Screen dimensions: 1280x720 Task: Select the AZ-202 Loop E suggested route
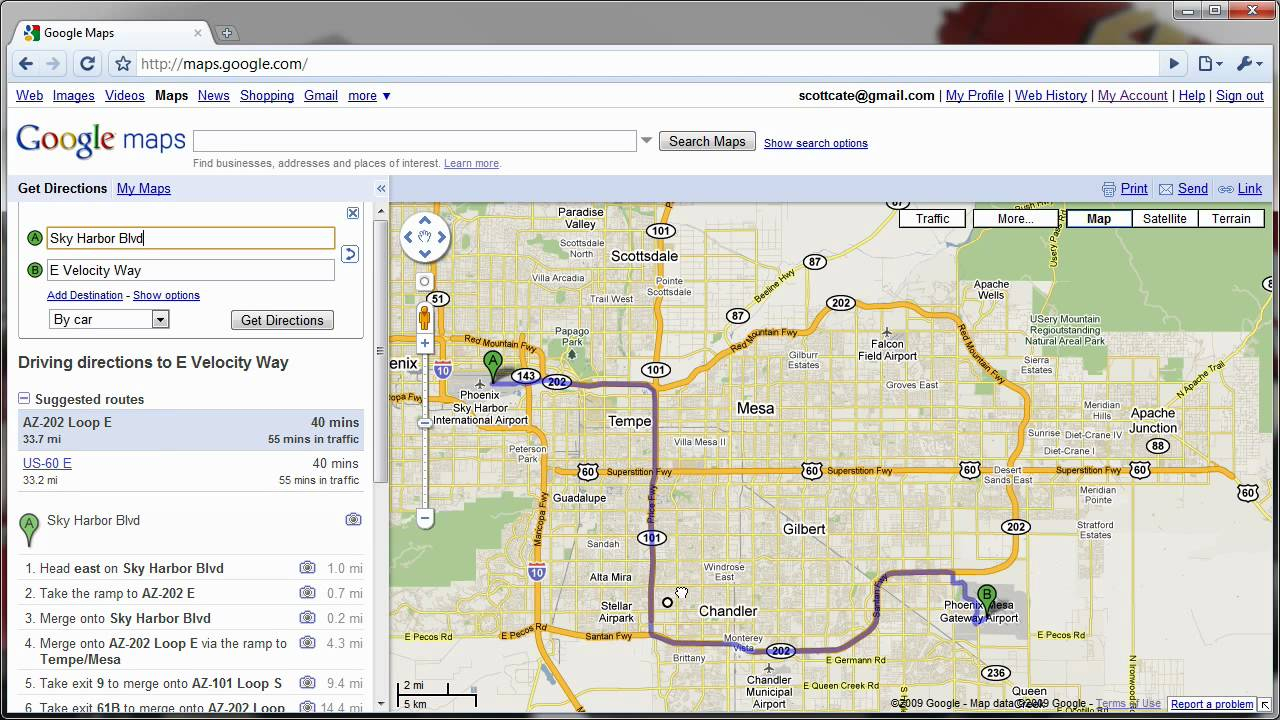click(x=191, y=430)
